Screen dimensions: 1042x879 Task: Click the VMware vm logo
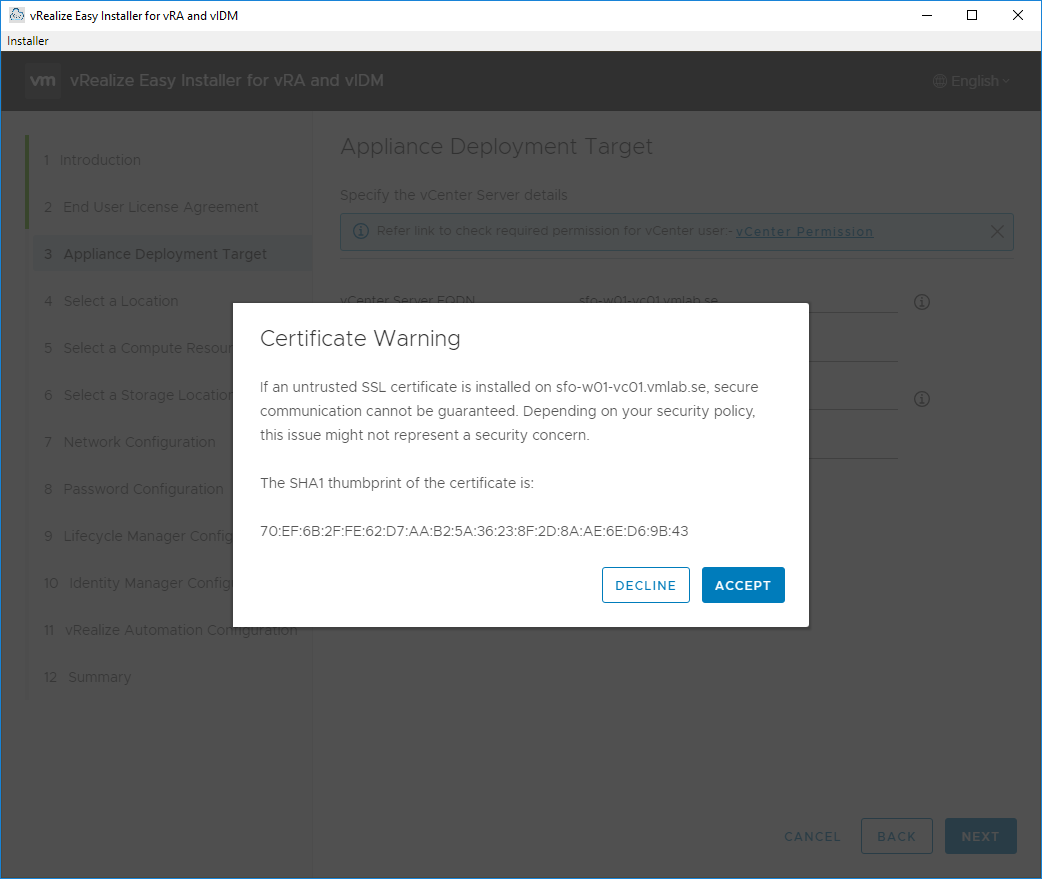click(43, 80)
